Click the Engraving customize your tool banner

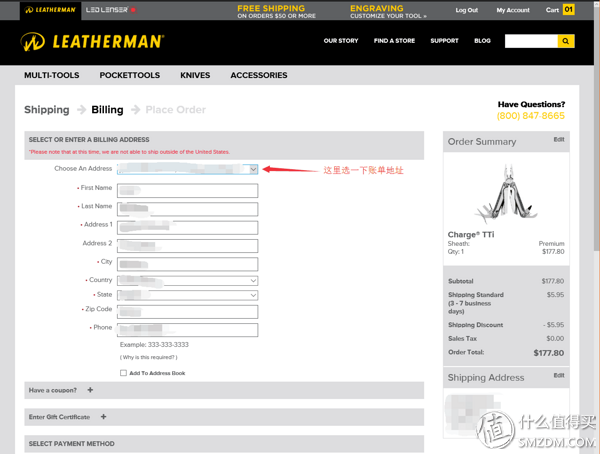pyautogui.click(x=388, y=11)
